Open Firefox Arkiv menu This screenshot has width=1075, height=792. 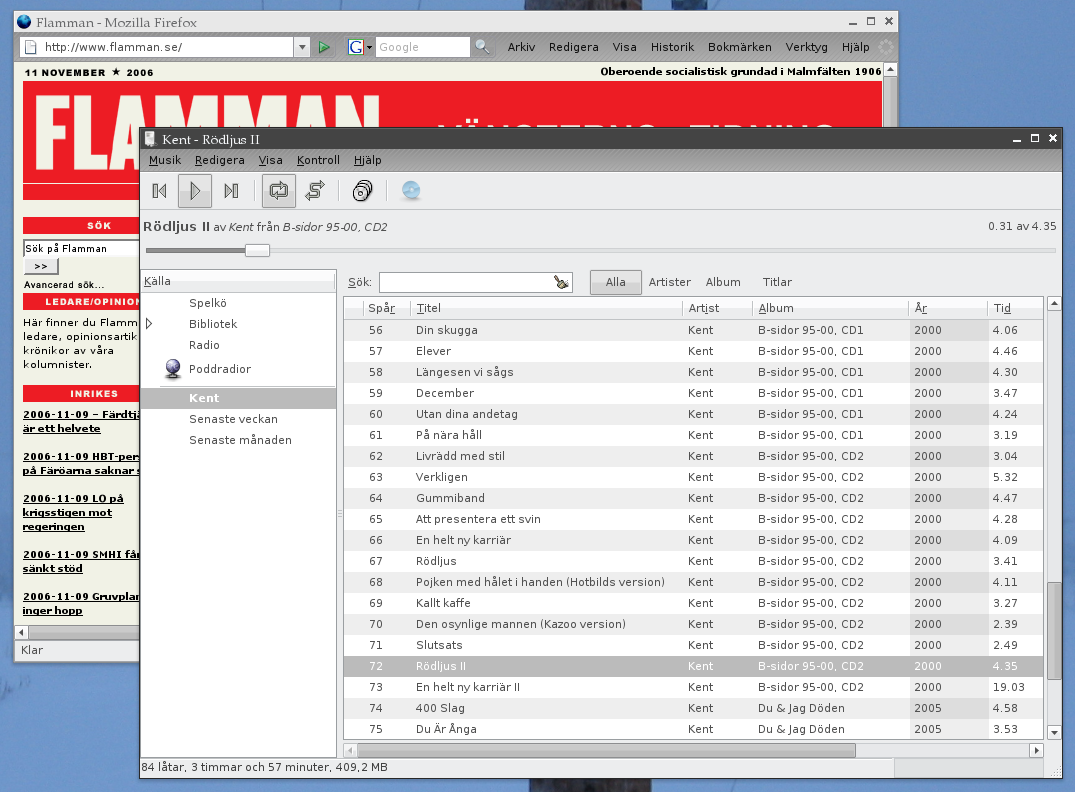[x=521, y=47]
